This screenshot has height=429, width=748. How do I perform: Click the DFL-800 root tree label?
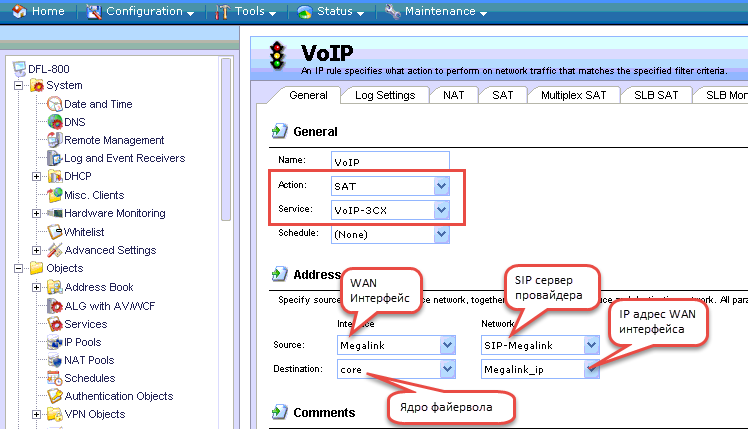point(49,69)
